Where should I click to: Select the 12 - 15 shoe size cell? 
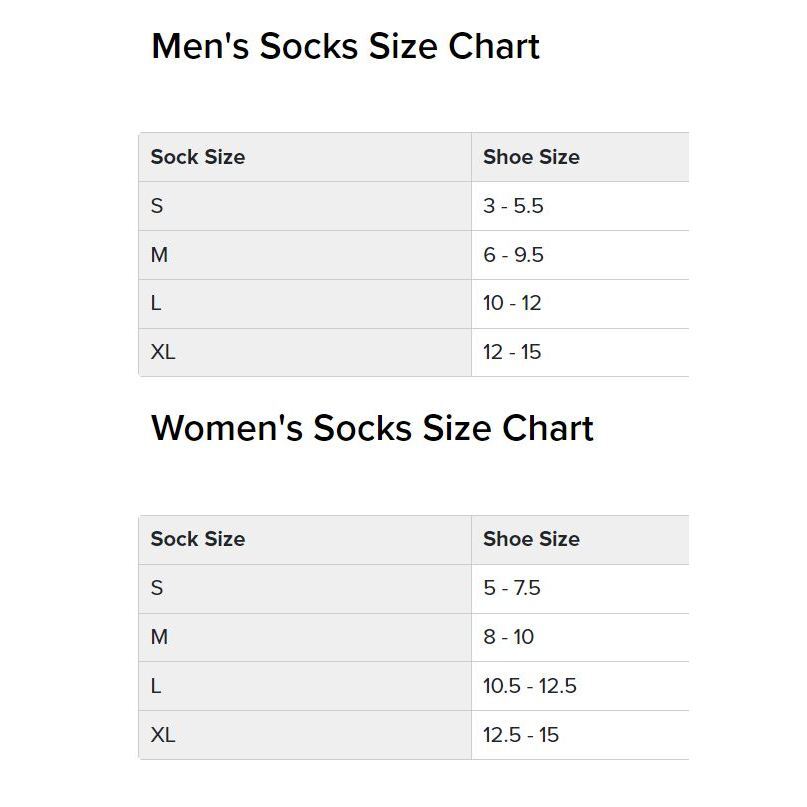point(512,352)
